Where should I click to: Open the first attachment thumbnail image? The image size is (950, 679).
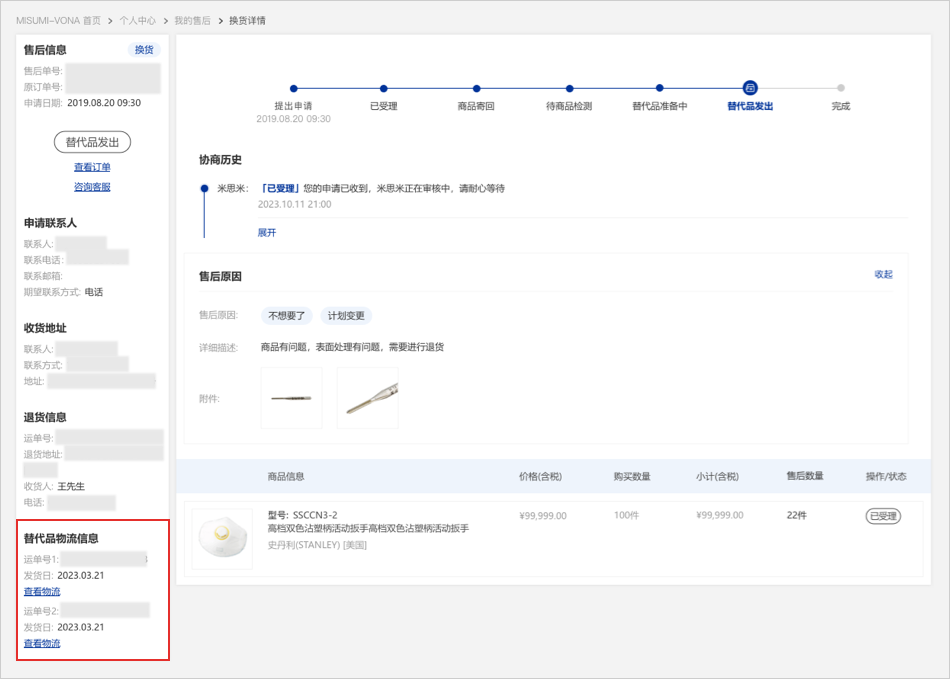point(291,398)
